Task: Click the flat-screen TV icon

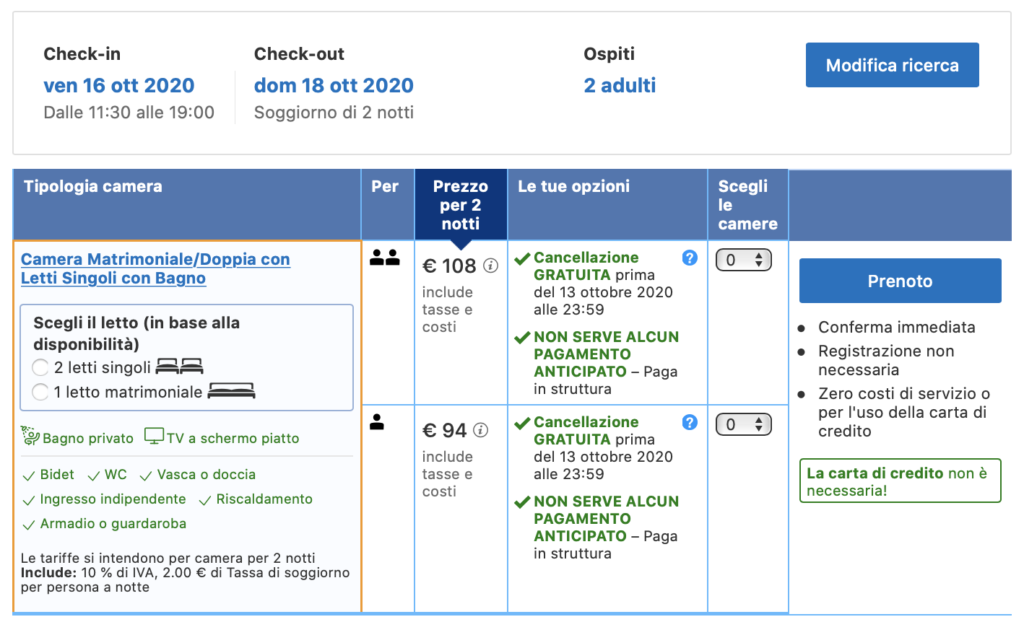Action: 154,437
